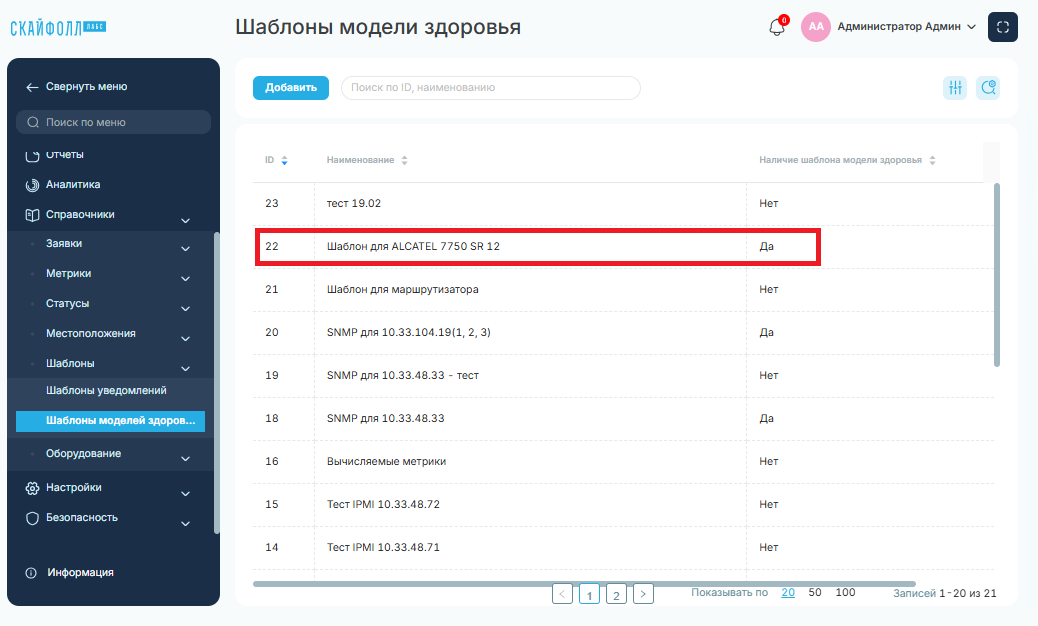This screenshot has height=626, width=1038.
Task: Select Шаблоны моделей здоровья menu item
Action: coord(111,421)
